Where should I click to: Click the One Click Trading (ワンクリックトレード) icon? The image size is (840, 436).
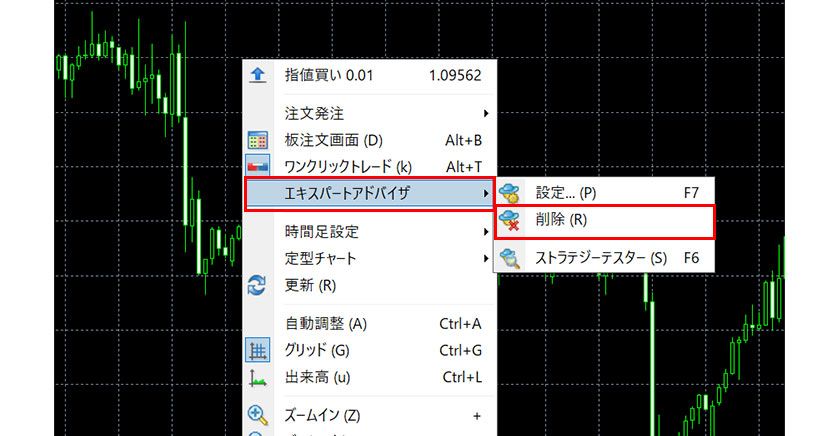click(x=258, y=167)
